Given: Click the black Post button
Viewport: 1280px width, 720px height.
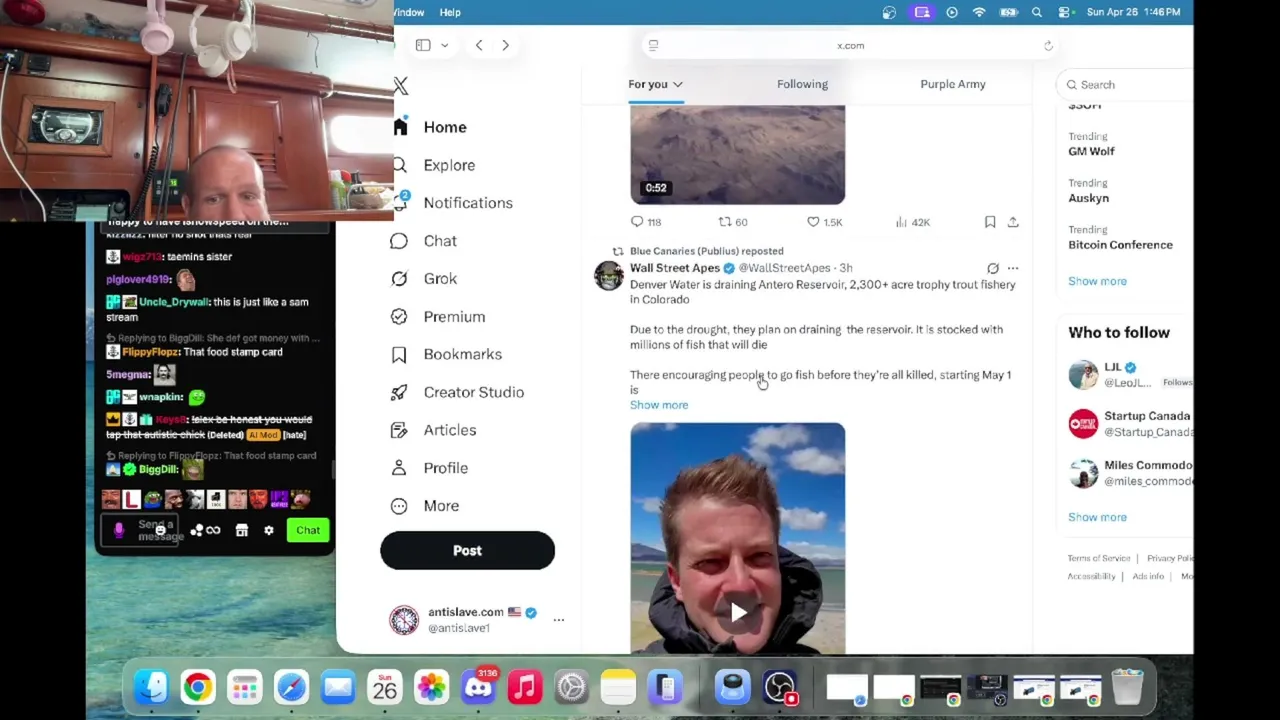Looking at the screenshot, I should click(467, 550).
